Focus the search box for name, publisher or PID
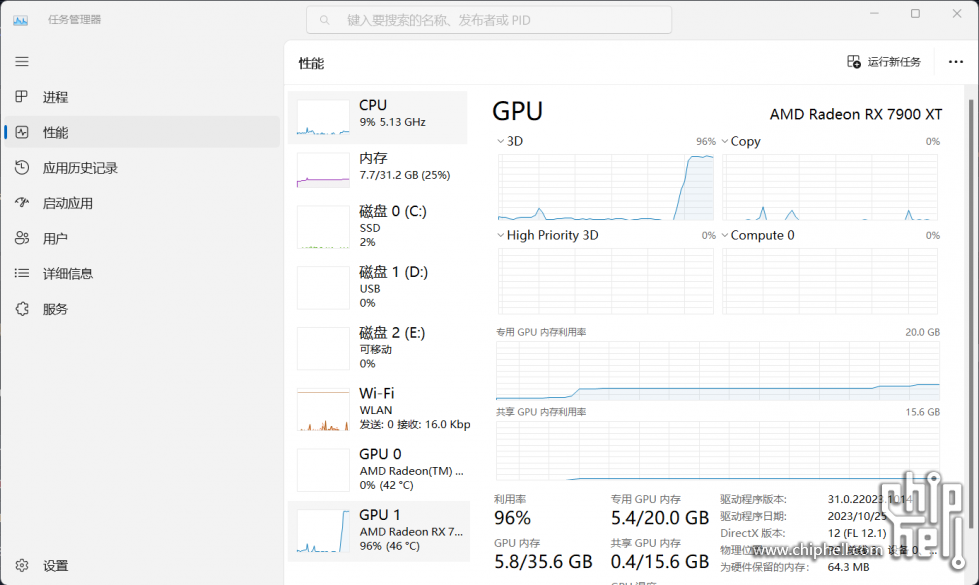979x585 pixels. [489, 20]
